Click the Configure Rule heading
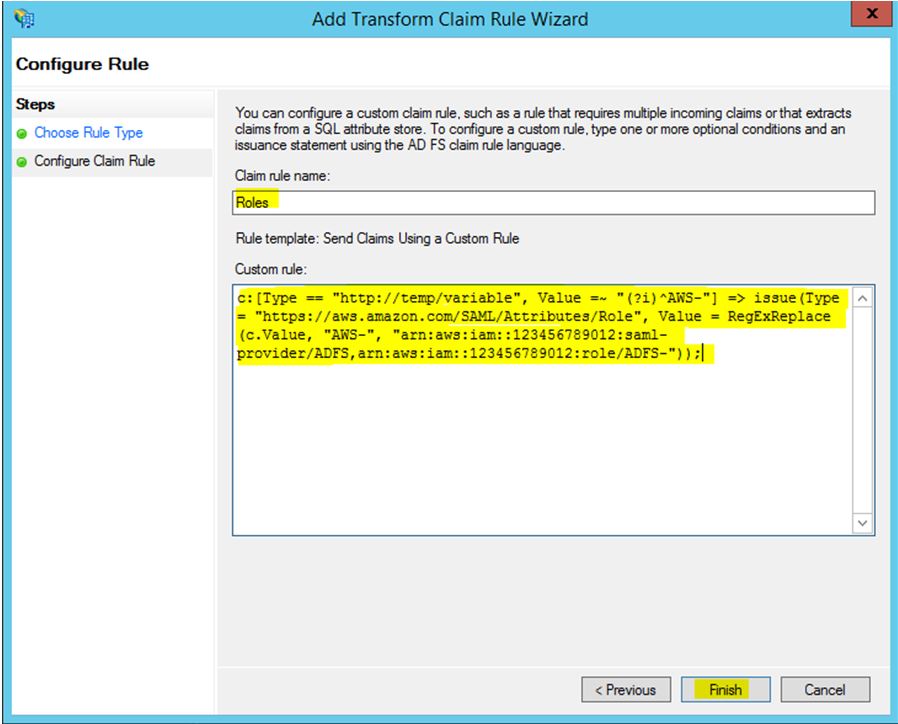Image resolution: width=898 pixels, height=724 pixels. pyautogui.click(x=82, y=64)
